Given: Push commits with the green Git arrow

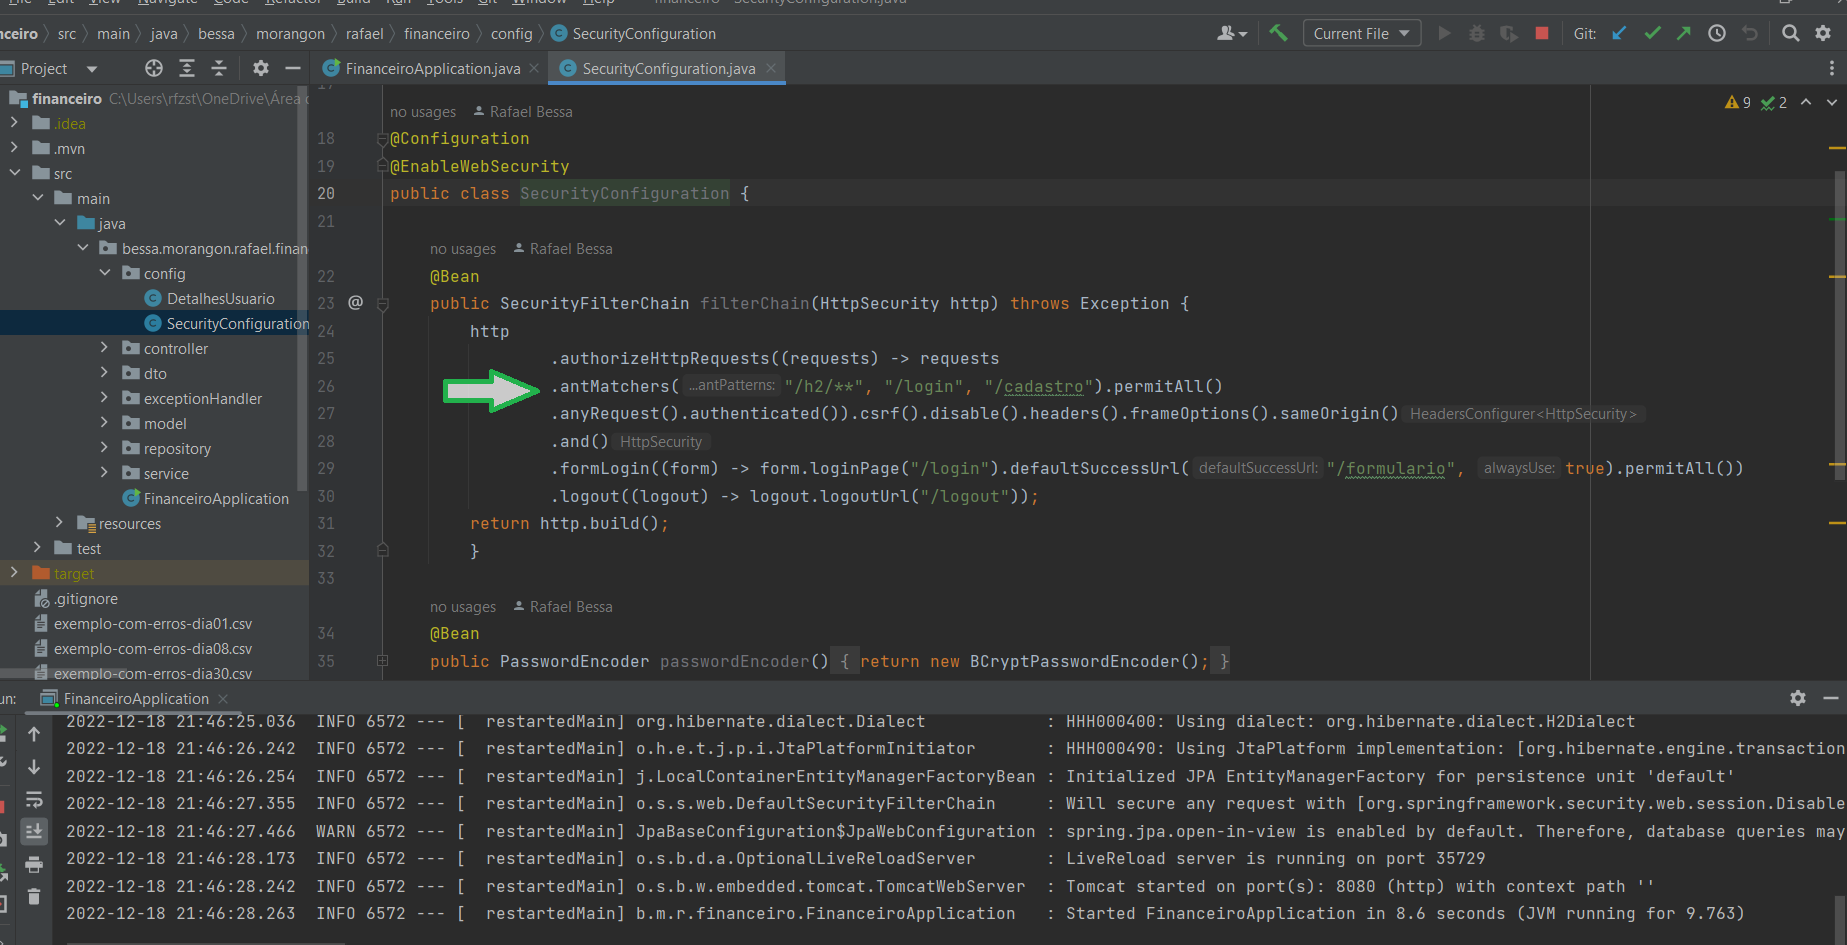Looking at the screenshot, I should 1684,33.
